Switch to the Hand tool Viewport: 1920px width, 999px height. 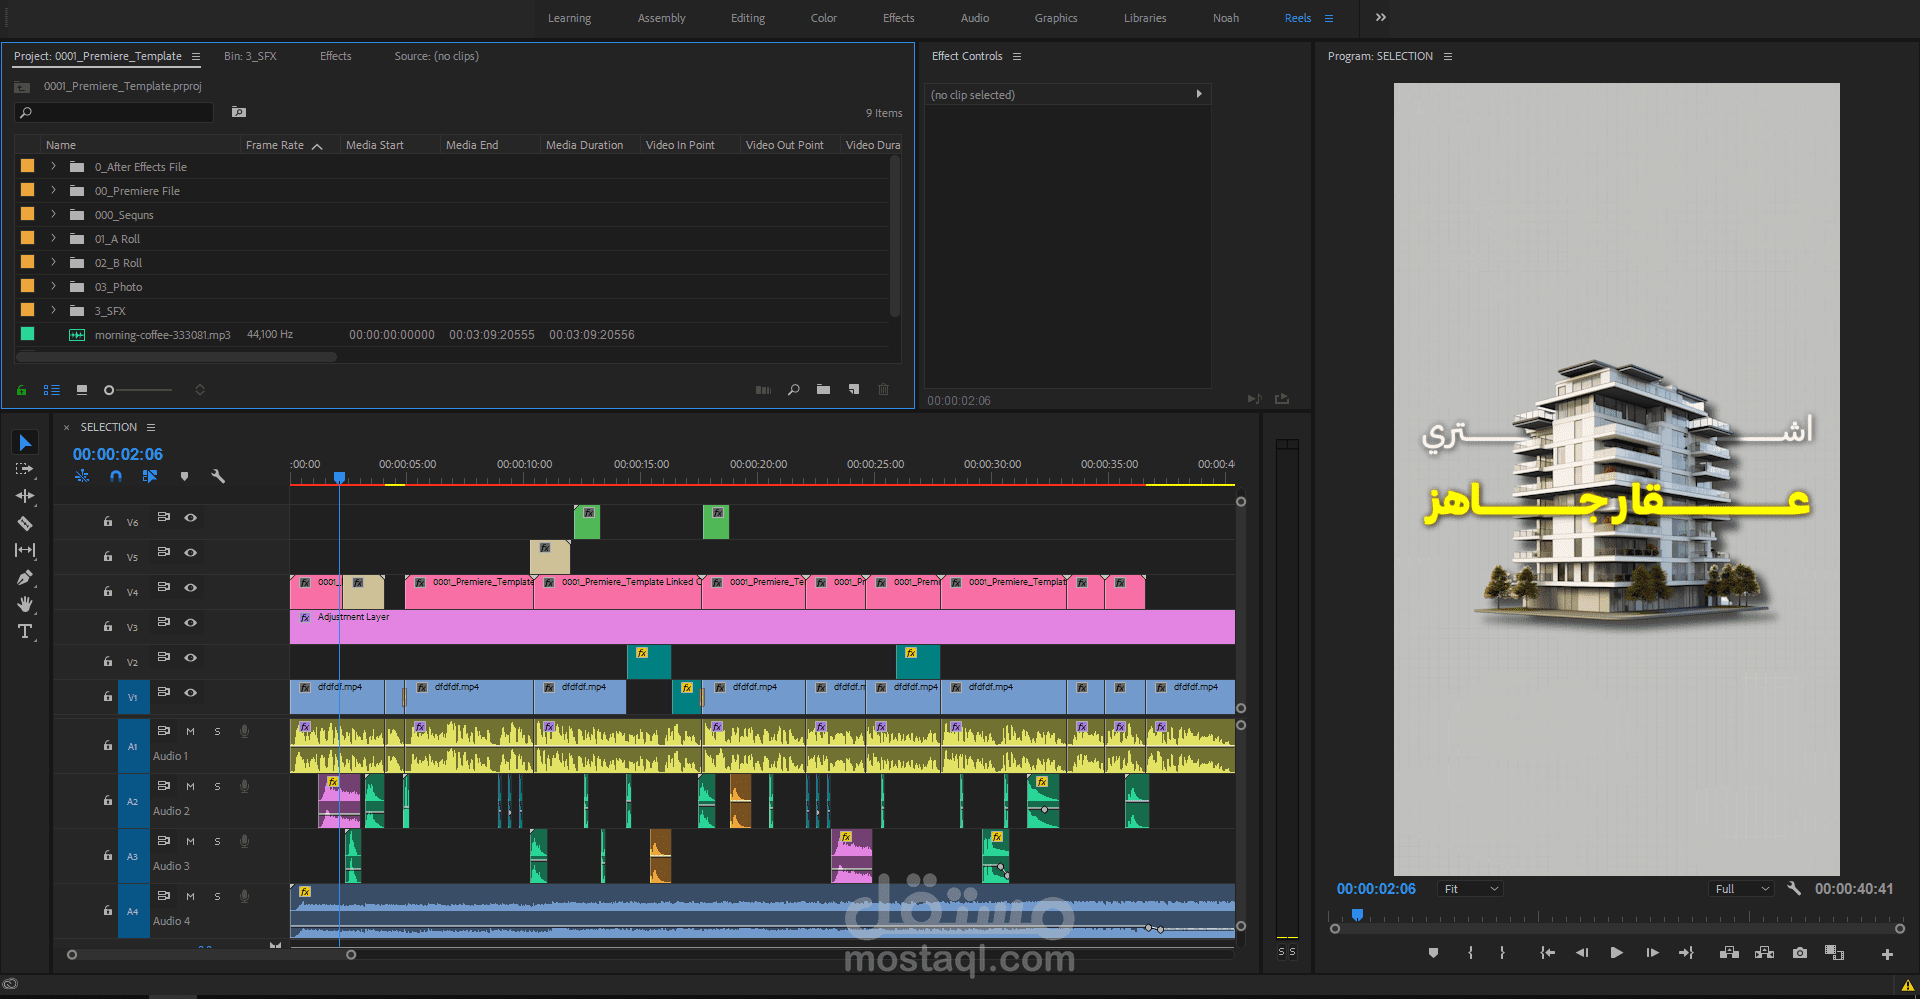tap(25, 604)
